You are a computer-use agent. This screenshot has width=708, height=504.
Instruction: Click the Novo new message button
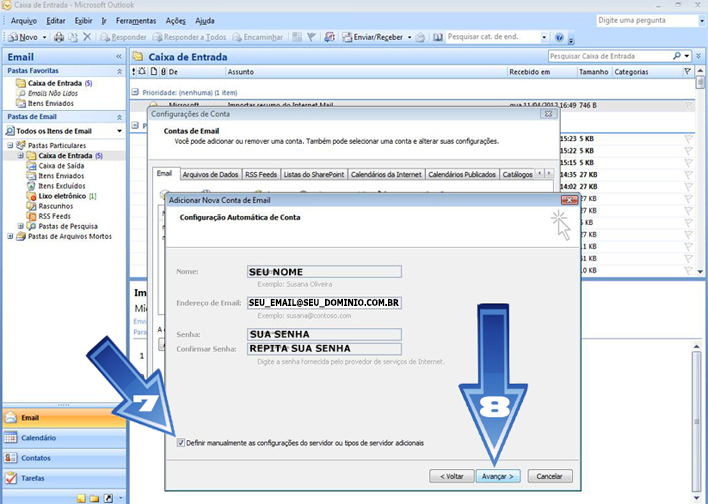pos(23,37)
